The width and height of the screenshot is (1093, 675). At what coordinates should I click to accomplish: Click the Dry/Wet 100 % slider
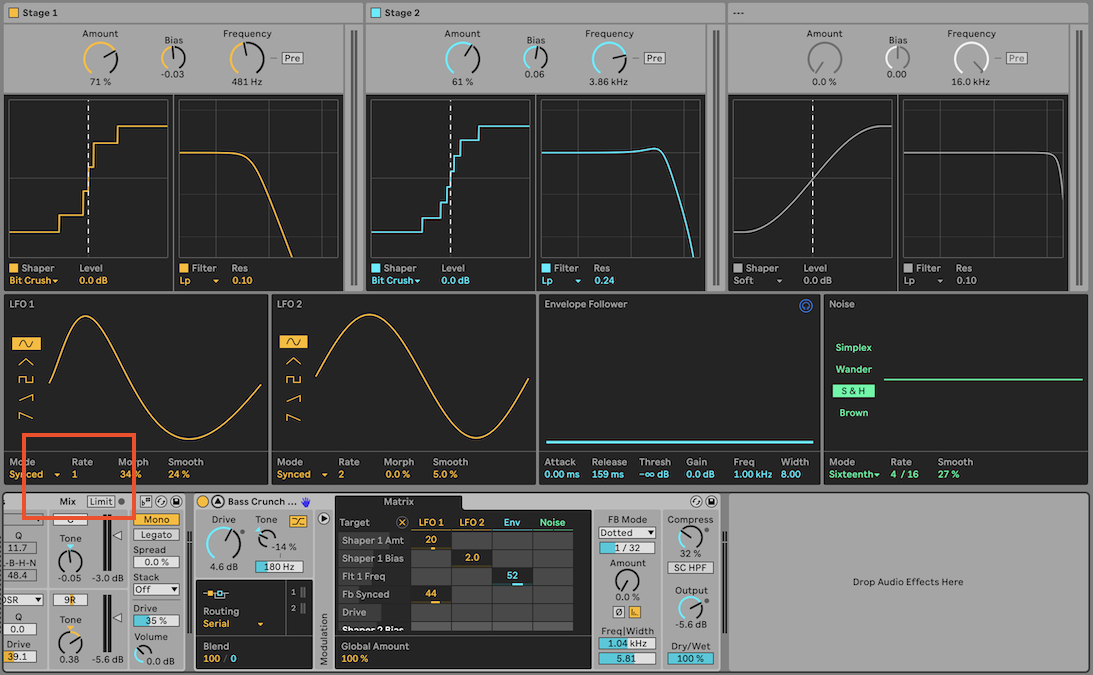coord(690,659)
